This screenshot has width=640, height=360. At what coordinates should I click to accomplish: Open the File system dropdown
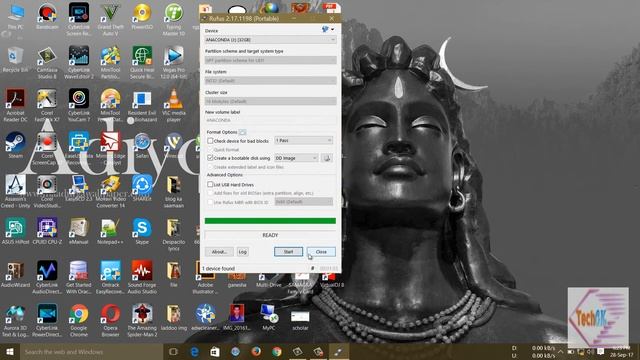point(270,80)
